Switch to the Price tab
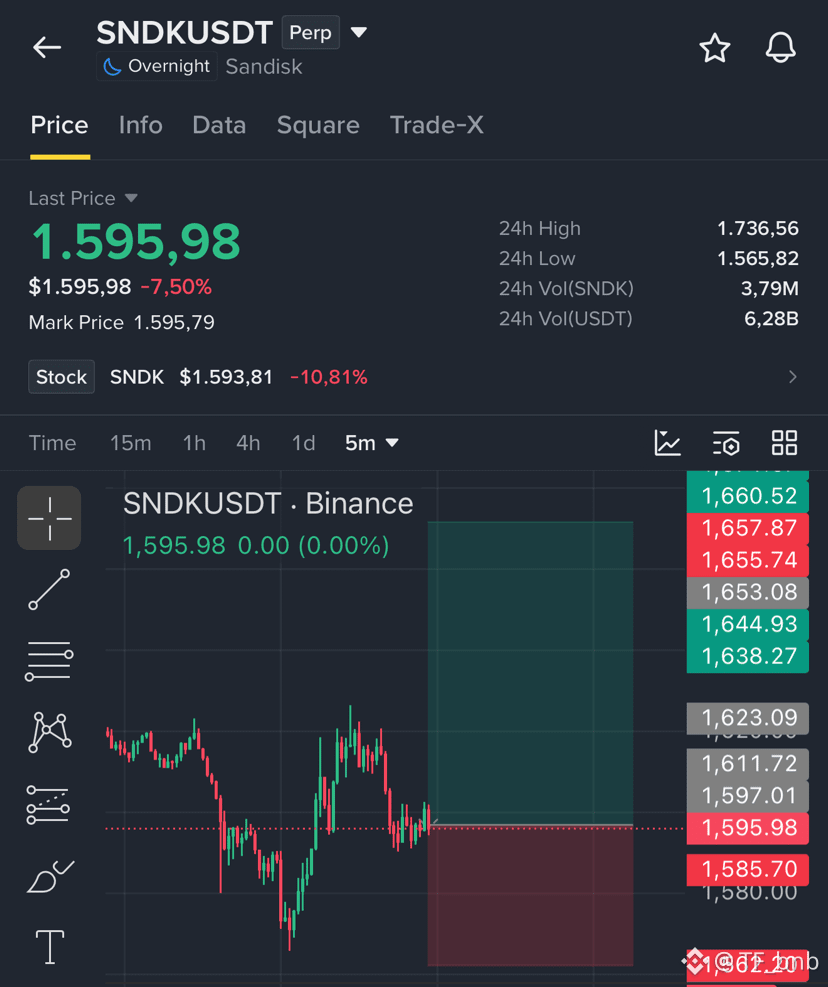 [x=60, y=125]
